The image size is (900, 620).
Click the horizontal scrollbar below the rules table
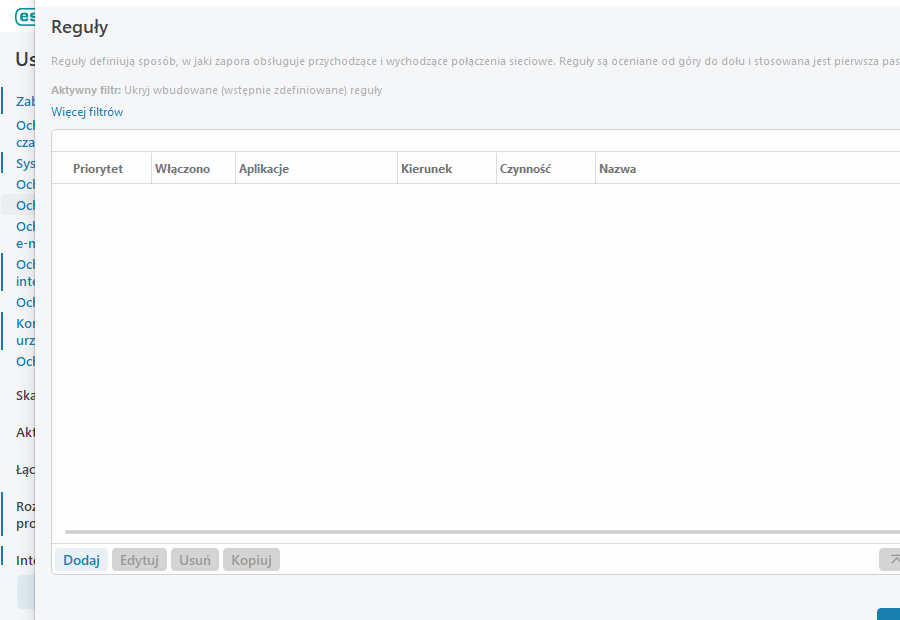pos(480,532)
